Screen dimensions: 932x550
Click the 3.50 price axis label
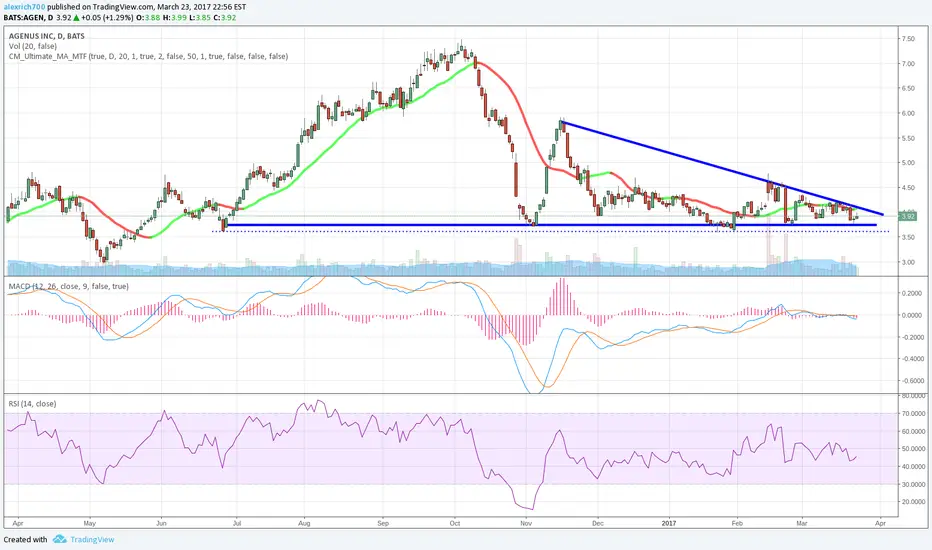pyautogui.click(x=908, y=237)
